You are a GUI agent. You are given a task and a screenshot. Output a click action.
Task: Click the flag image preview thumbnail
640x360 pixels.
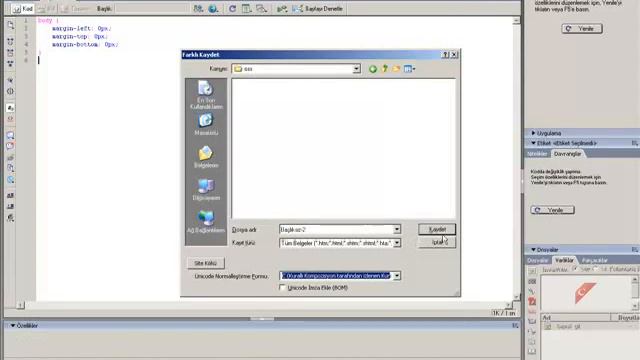(585, 292)
